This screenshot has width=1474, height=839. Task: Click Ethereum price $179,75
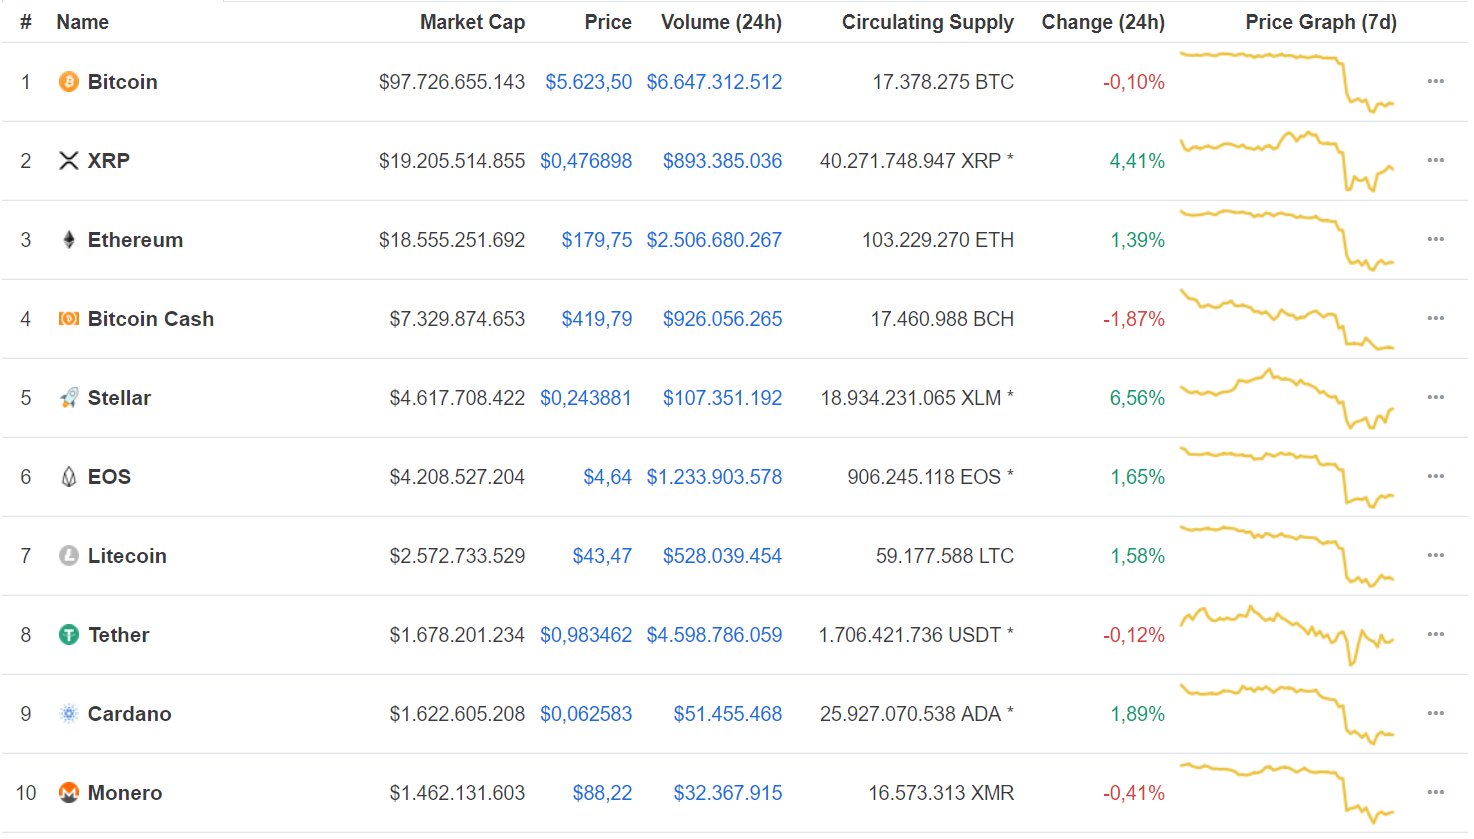click(596, 240)
